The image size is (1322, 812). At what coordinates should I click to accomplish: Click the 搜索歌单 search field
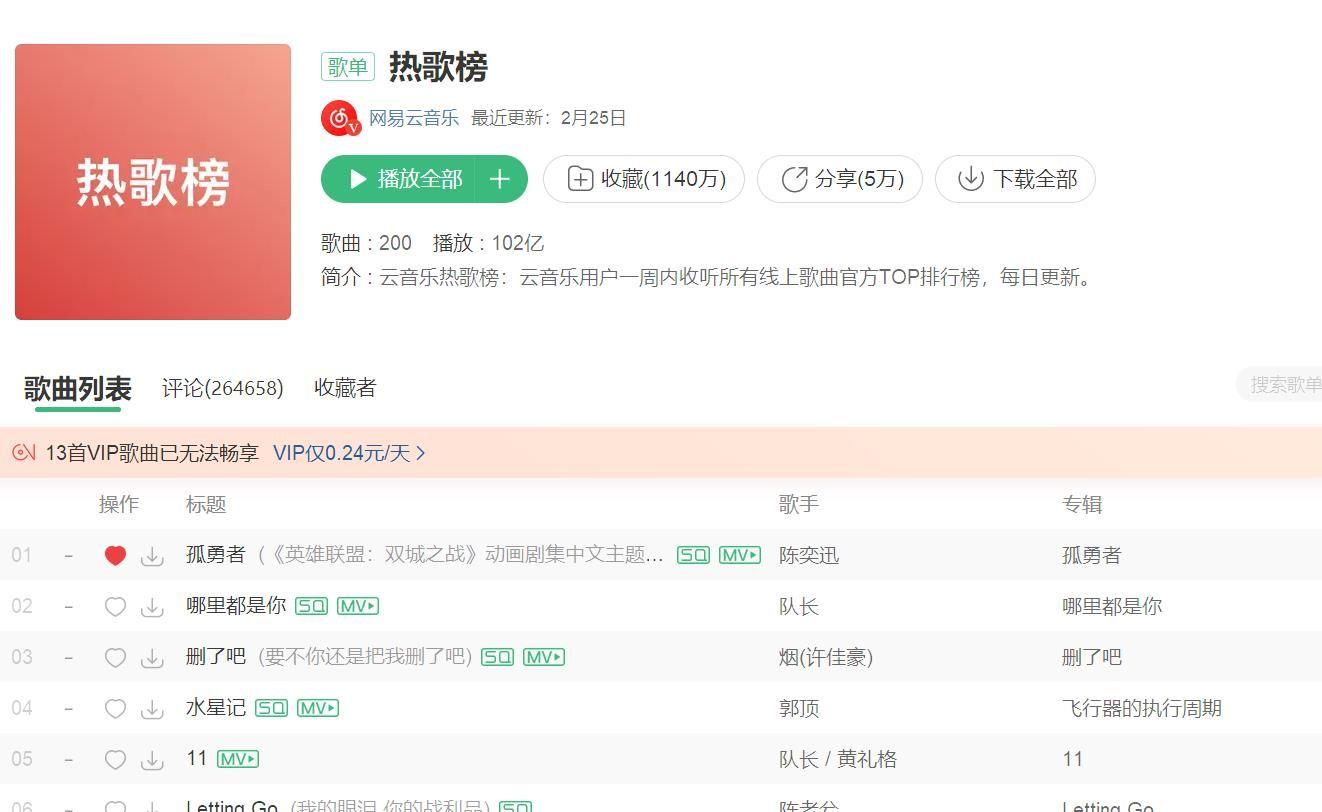pyautogui.click(x=1283, y=385)
